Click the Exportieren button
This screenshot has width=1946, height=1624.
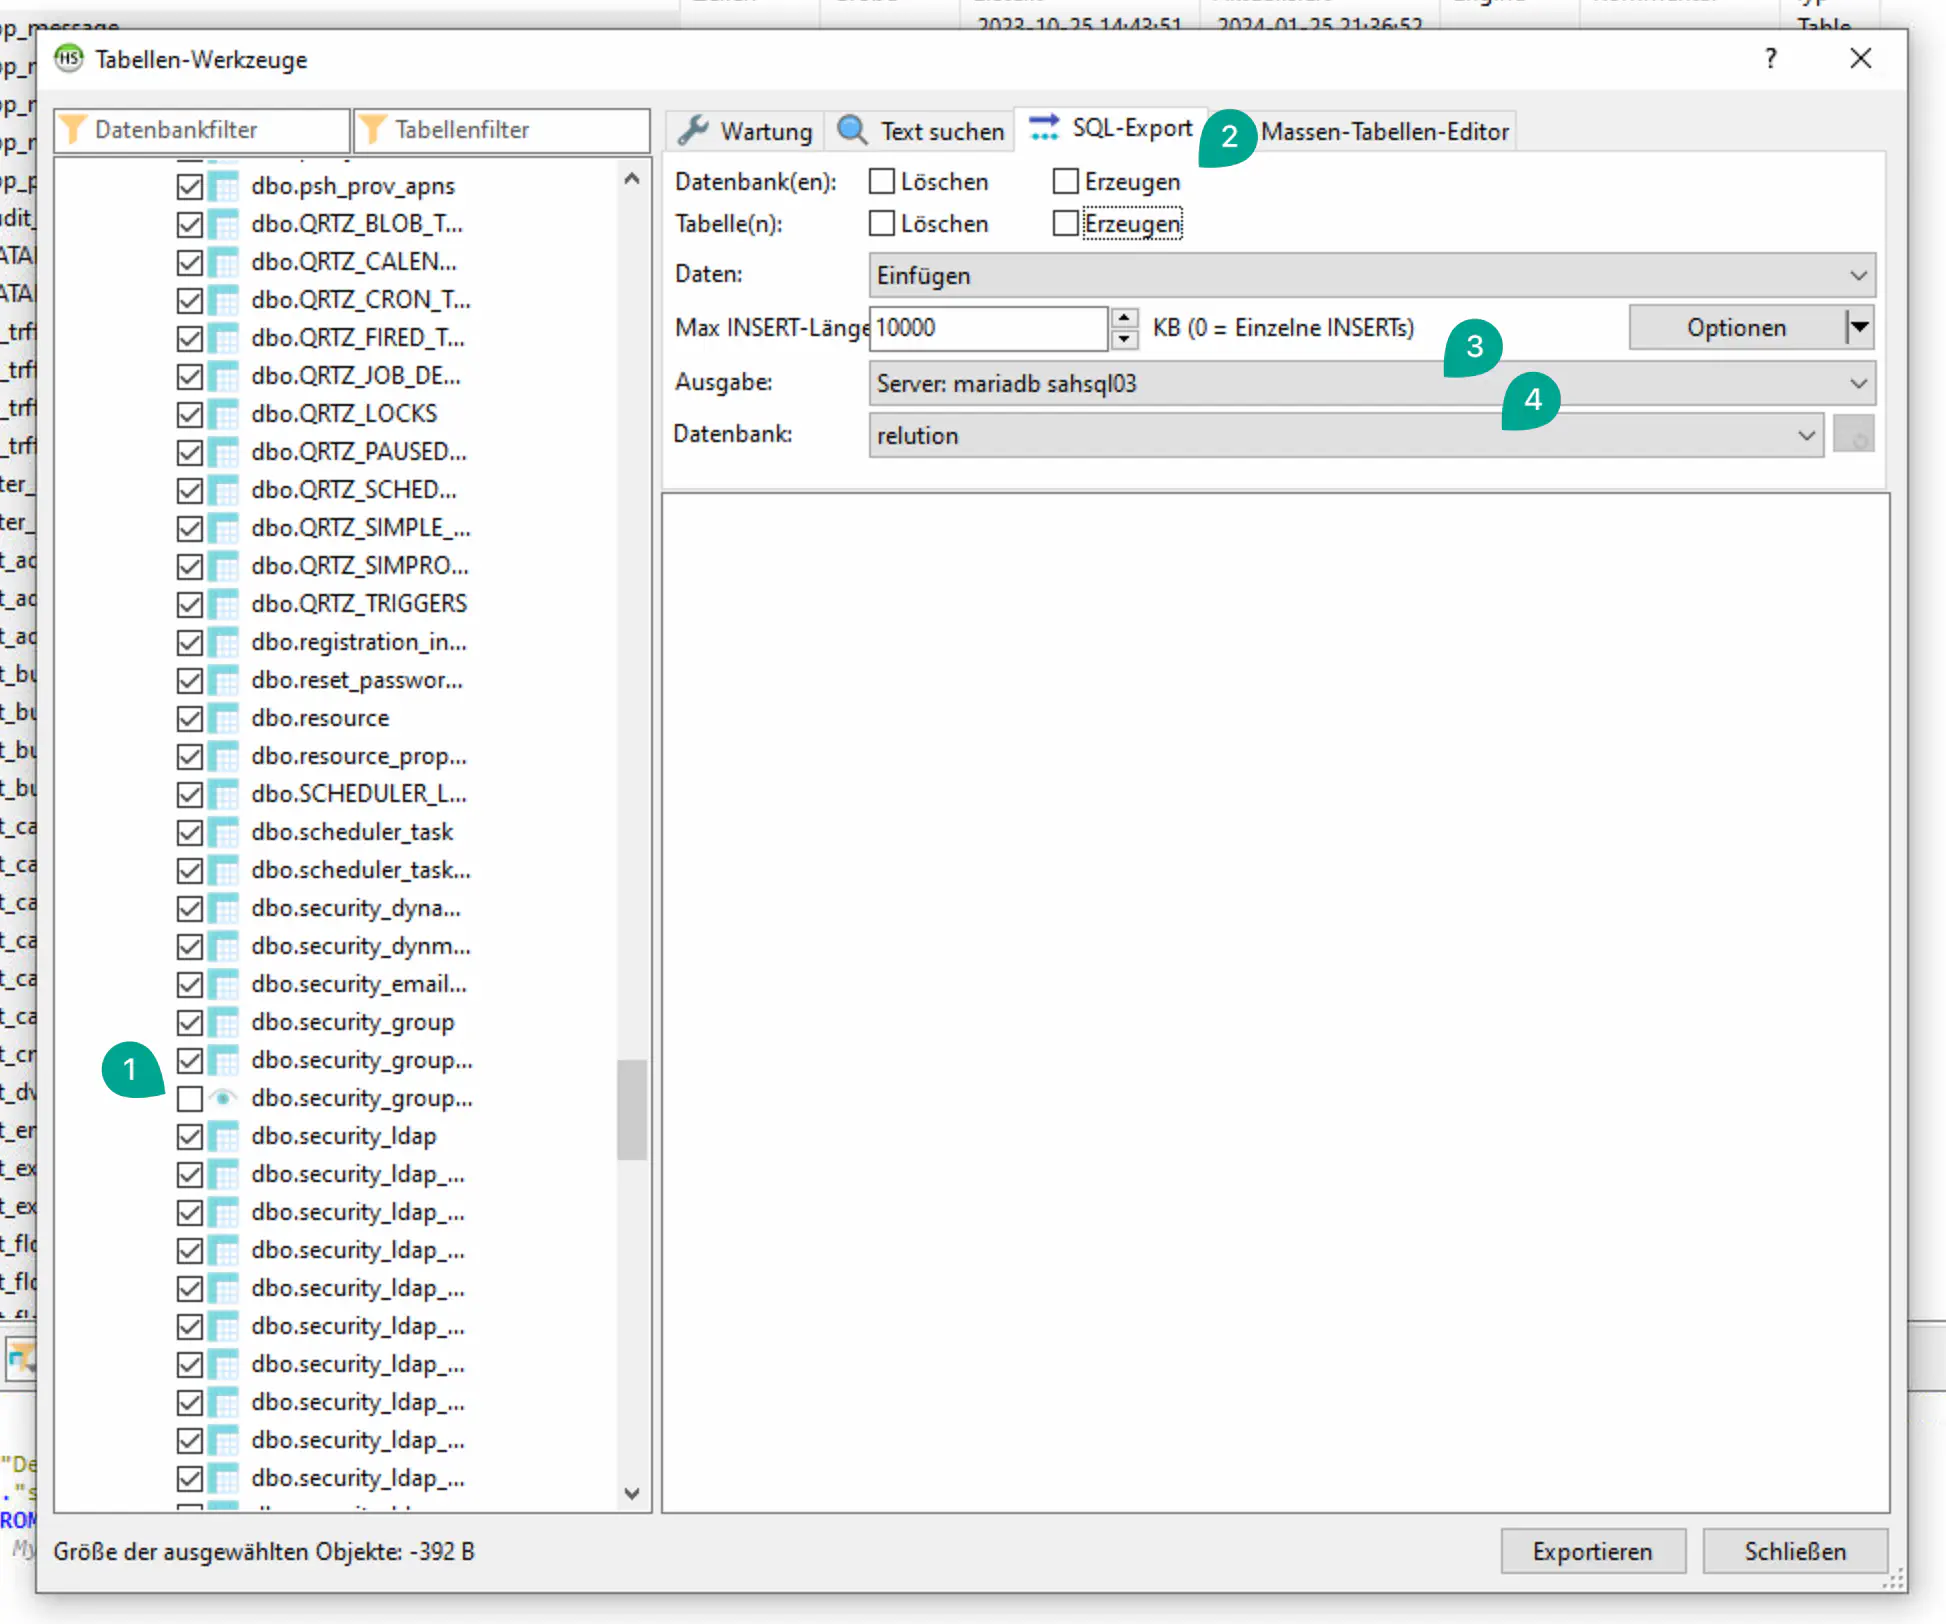[x=1592, y=1552]
